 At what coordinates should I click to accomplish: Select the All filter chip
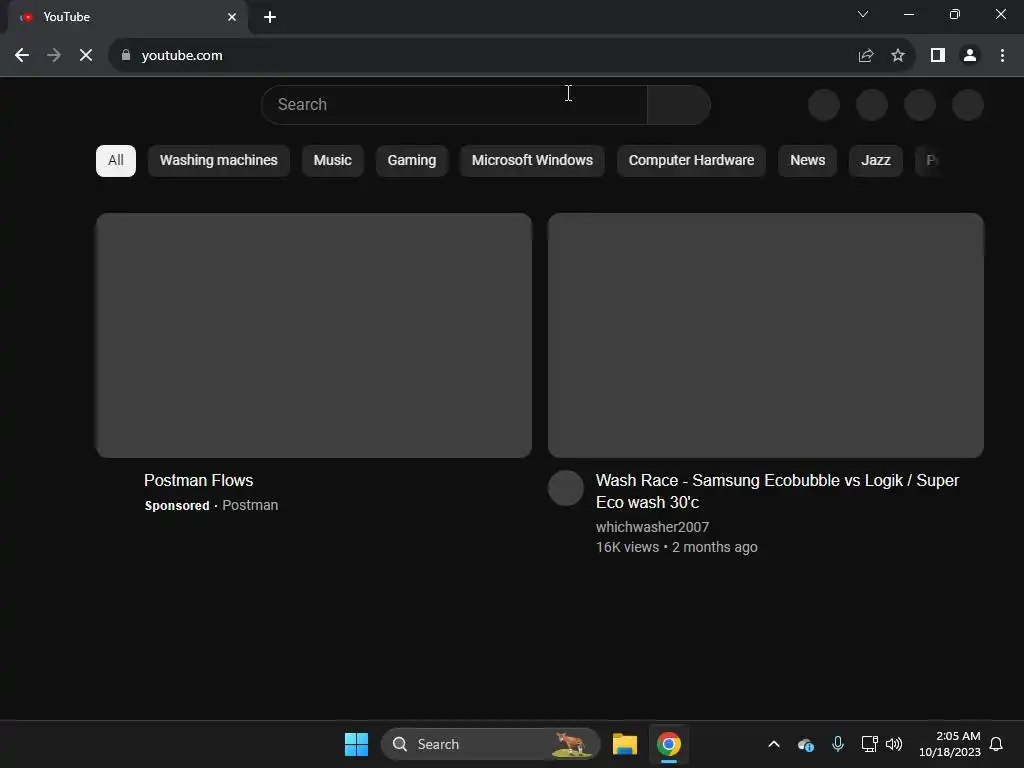pos(116,161)
